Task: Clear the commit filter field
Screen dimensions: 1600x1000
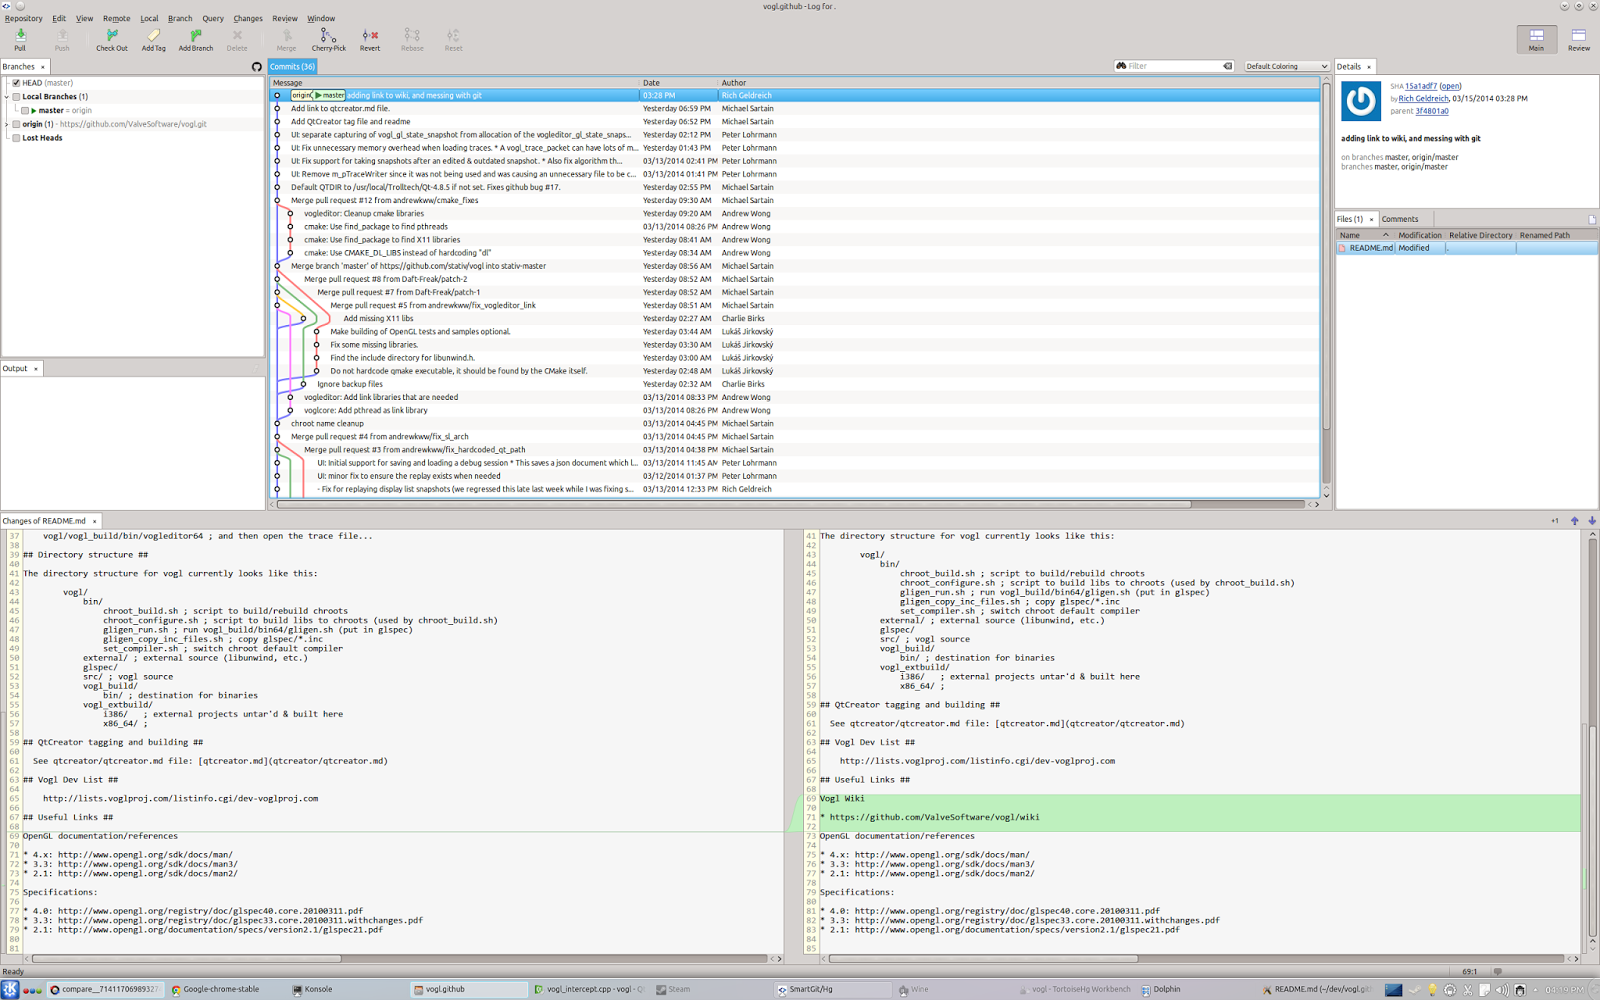Action: click(1228, 66)
